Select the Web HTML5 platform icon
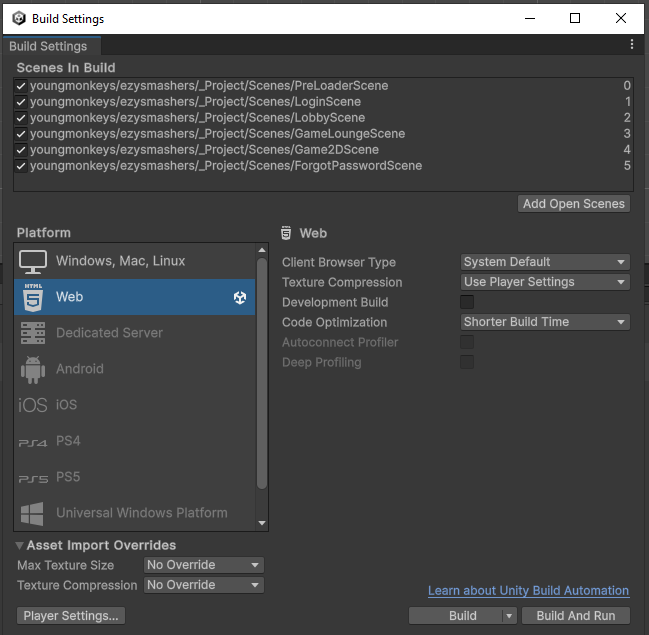The width and height of the screenshot is (649, 635). point(33,297)
